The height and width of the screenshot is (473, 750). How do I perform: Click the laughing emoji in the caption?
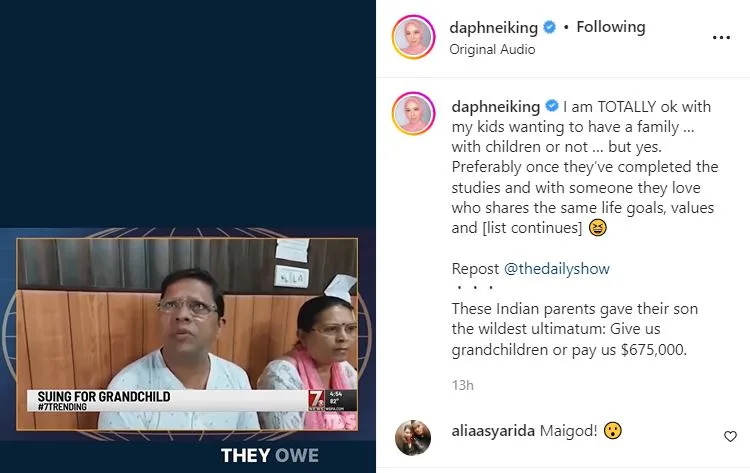[597, 228]
